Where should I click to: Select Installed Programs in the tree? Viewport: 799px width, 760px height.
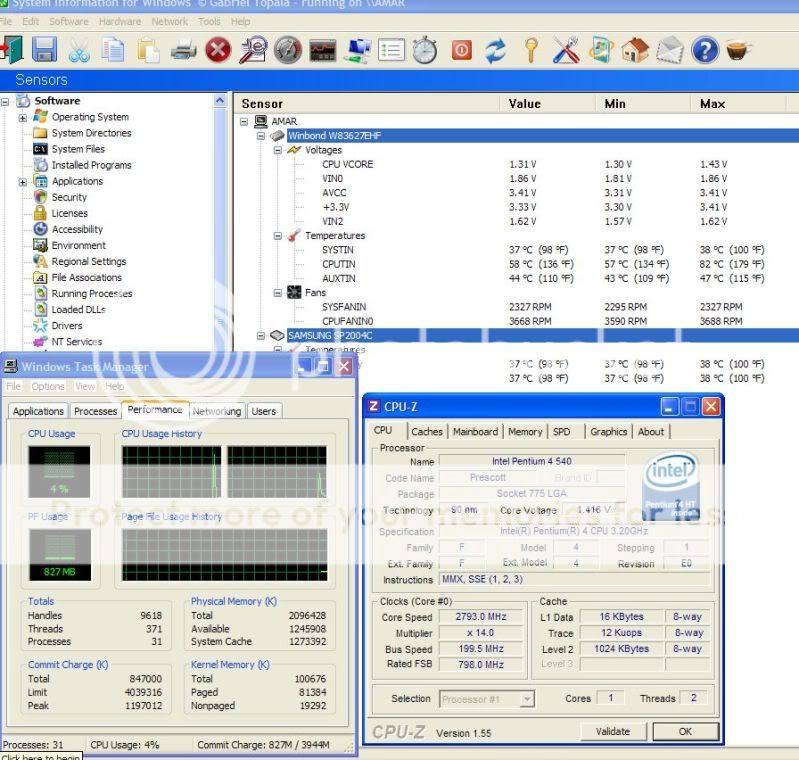click(x=92, y=165)
